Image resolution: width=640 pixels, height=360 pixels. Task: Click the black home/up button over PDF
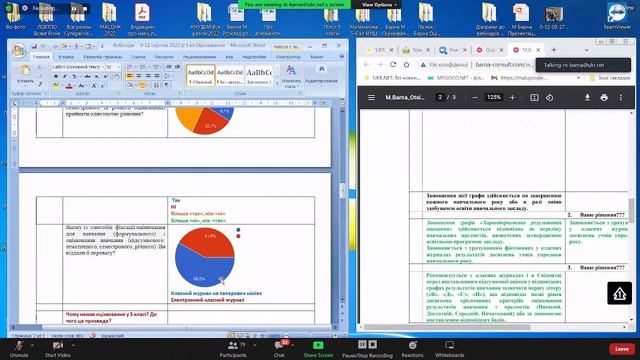pyautogui.click(x=619, y=293)
